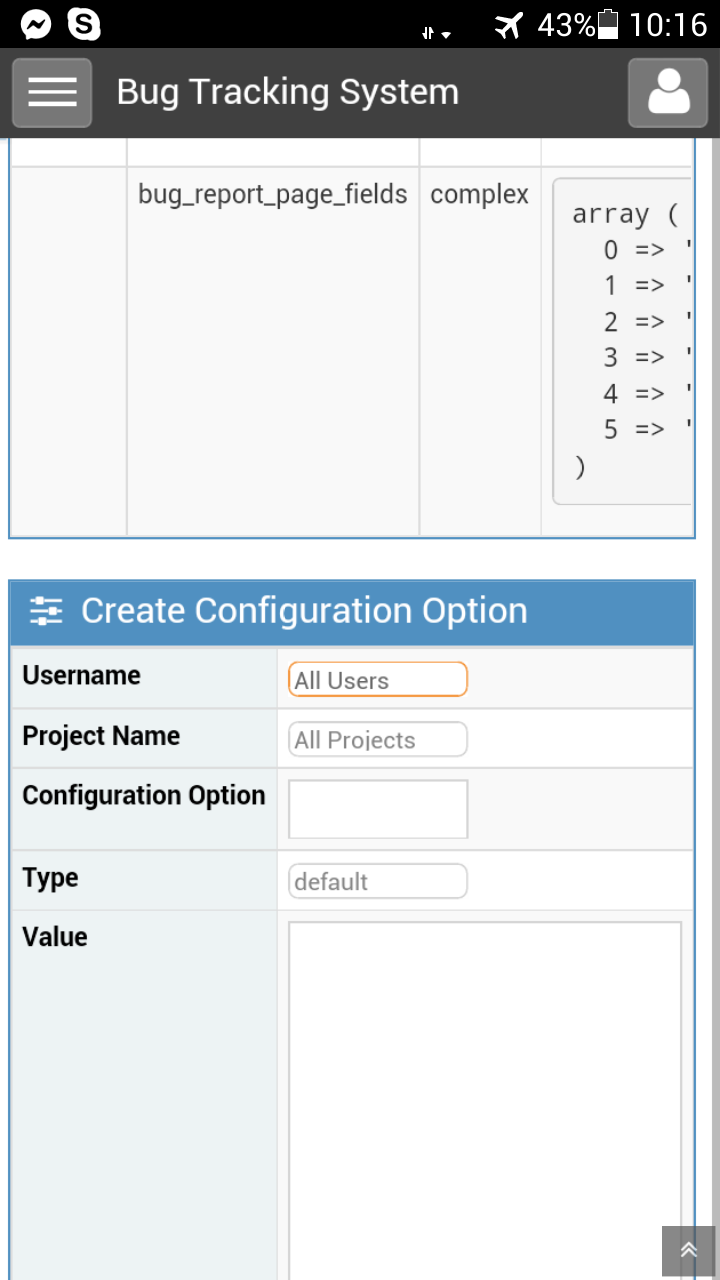Select the bug_report_page_fields table cell
Viewport: 720px width, 1280px height.
(272, 194)
